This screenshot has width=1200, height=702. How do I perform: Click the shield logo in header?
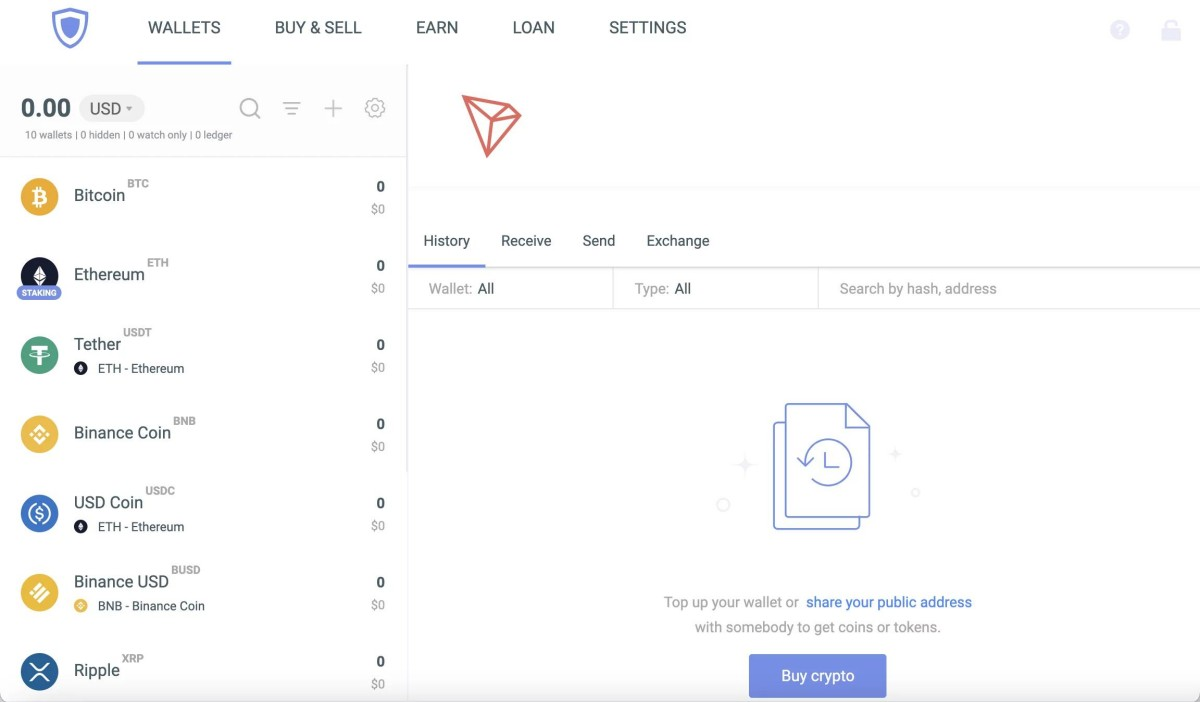70,28
